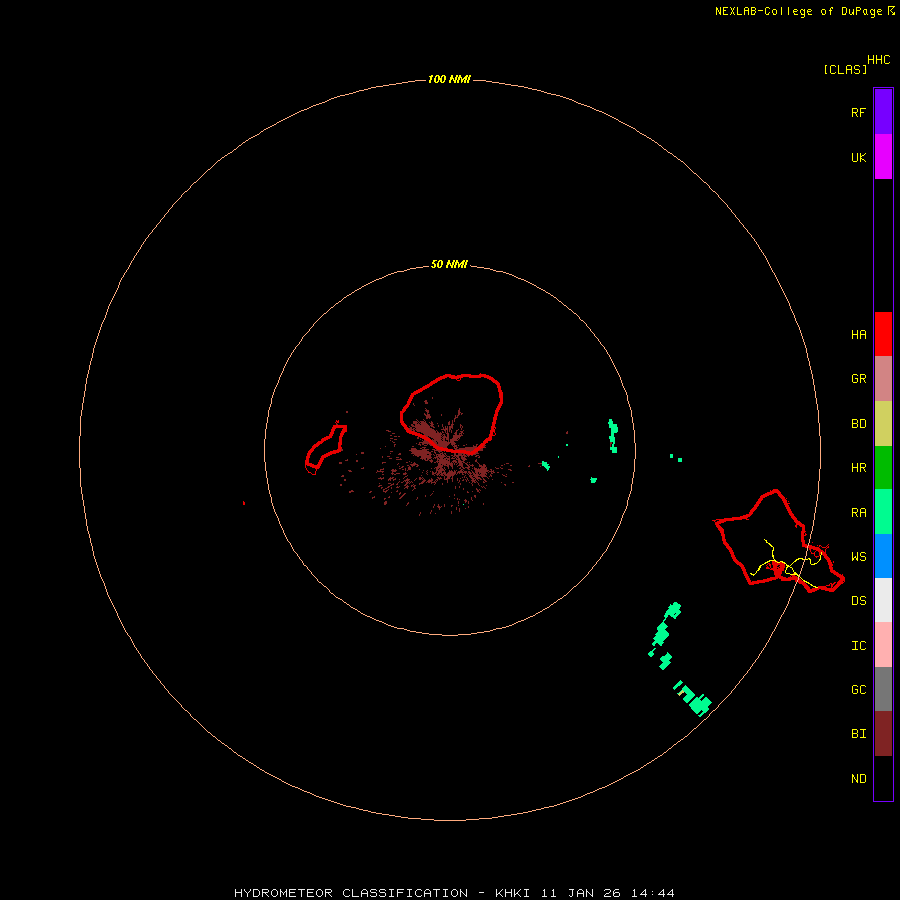Click the HA legend label
The width and height of the screenshot is (900, 900).
[858, 335]
